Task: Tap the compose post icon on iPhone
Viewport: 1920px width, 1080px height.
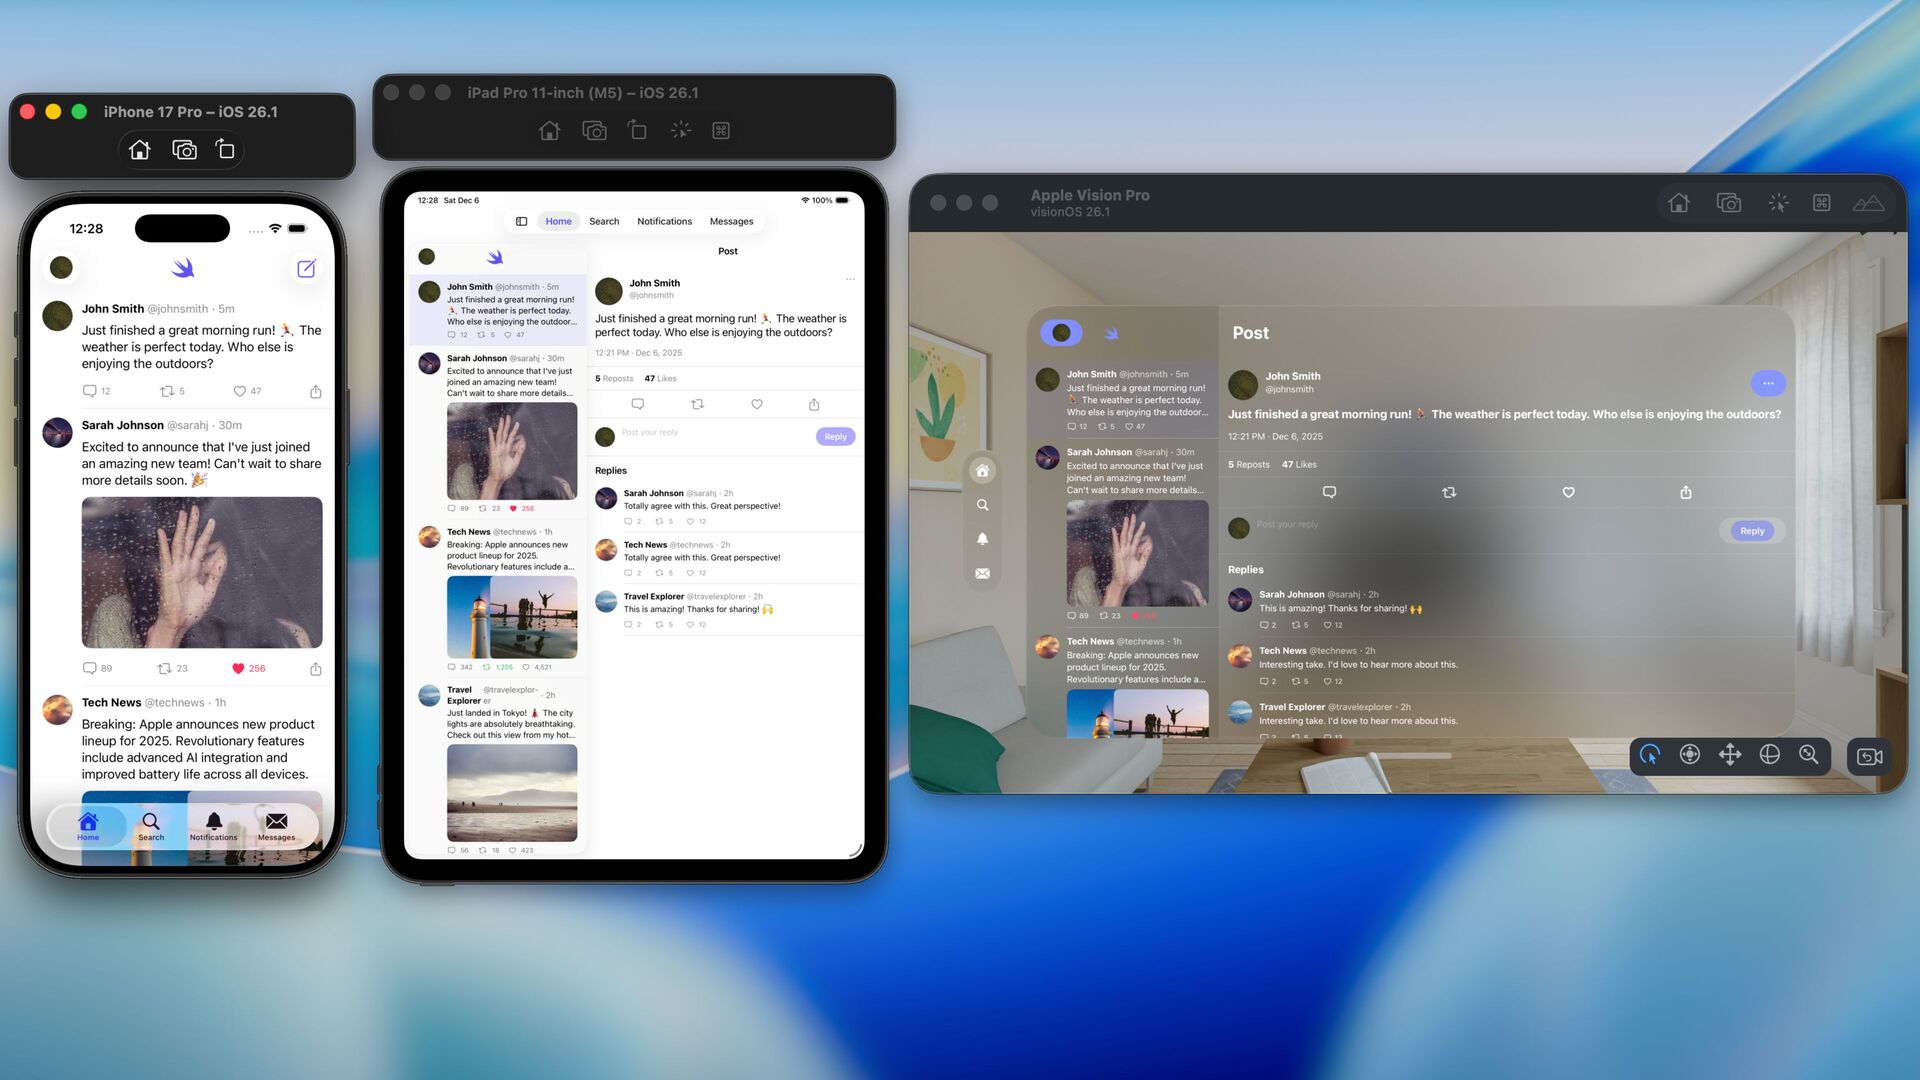Action: click(x=306, y=268)
